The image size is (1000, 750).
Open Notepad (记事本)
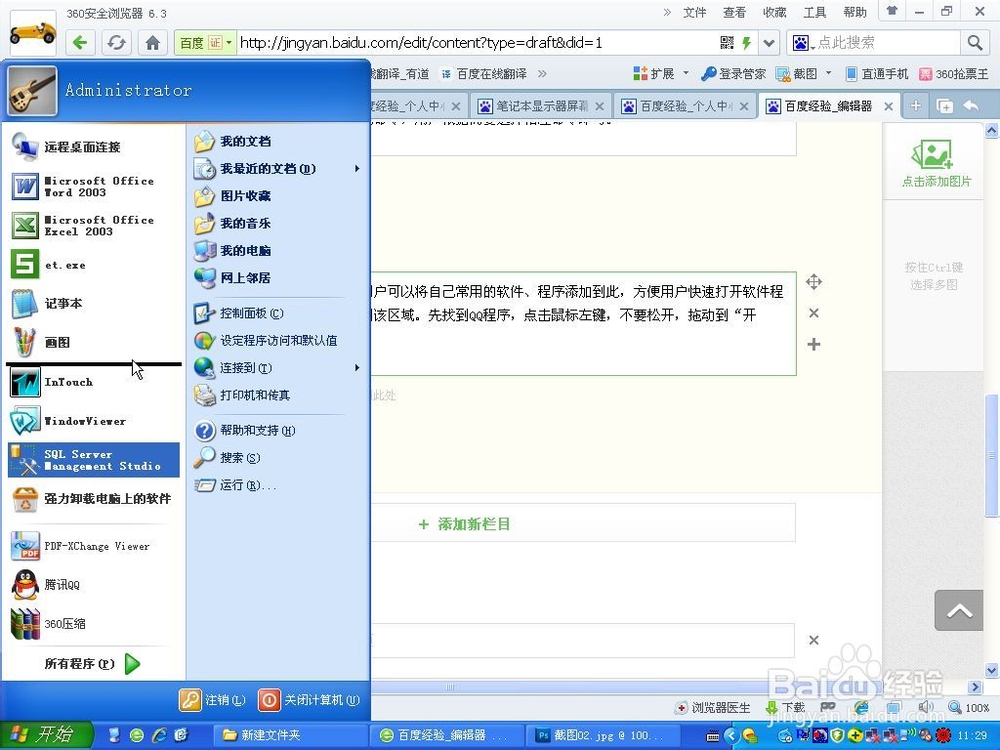click(x=94, y=304)
